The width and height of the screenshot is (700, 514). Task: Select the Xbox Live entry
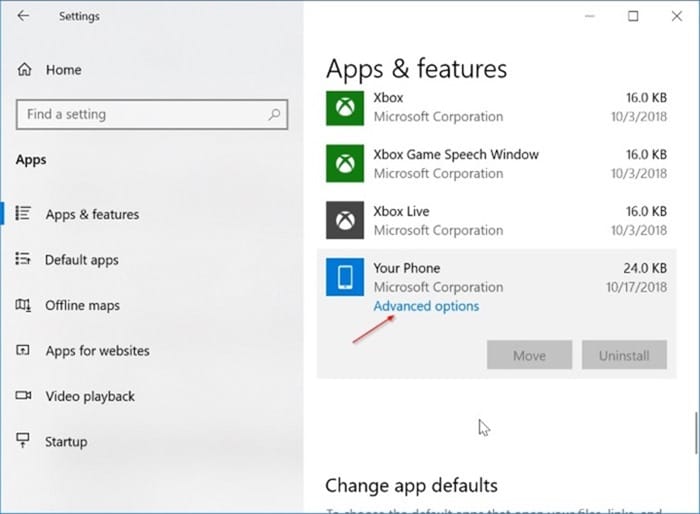click(496, 220)
